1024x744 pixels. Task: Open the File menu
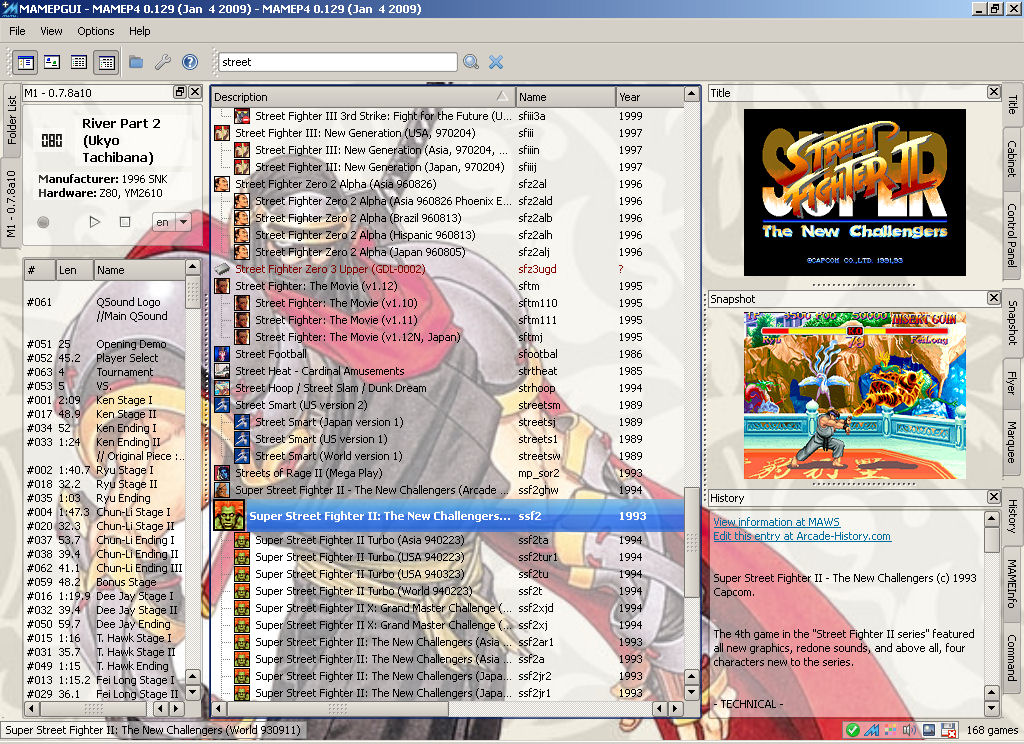point(18,31)
